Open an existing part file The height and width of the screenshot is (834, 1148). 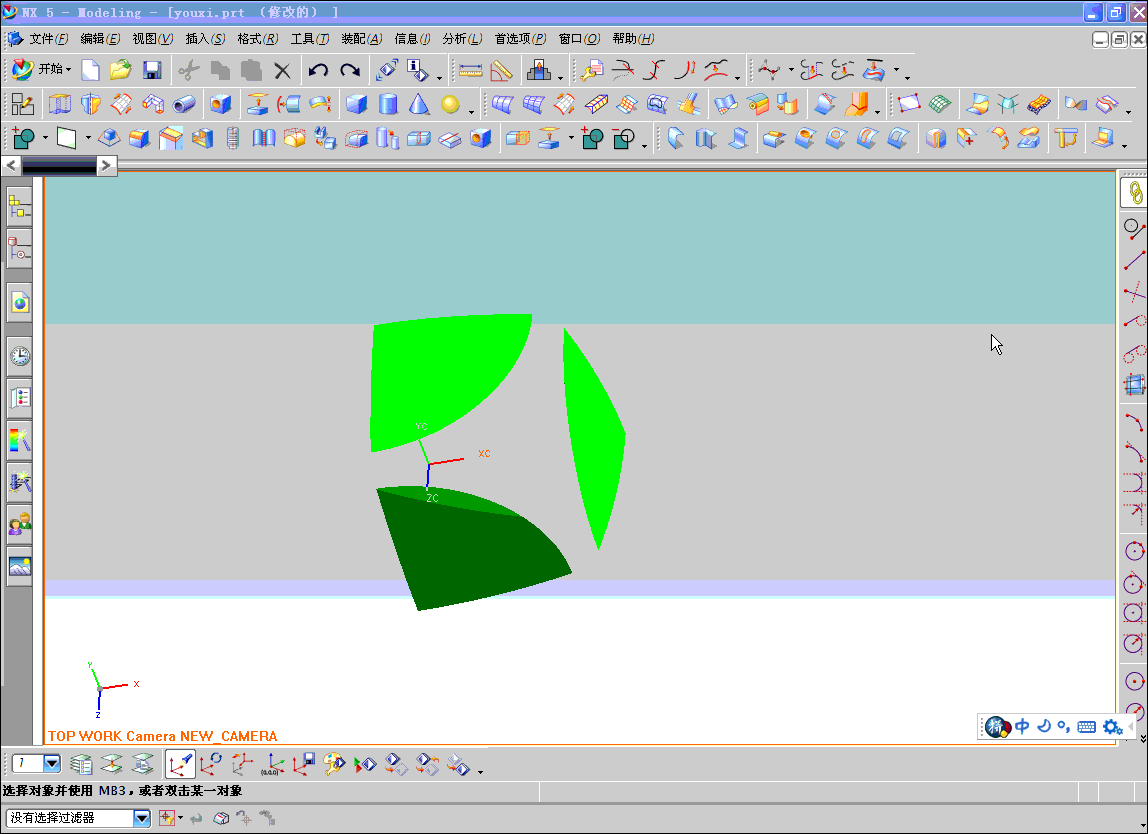(x=121, y=69)
